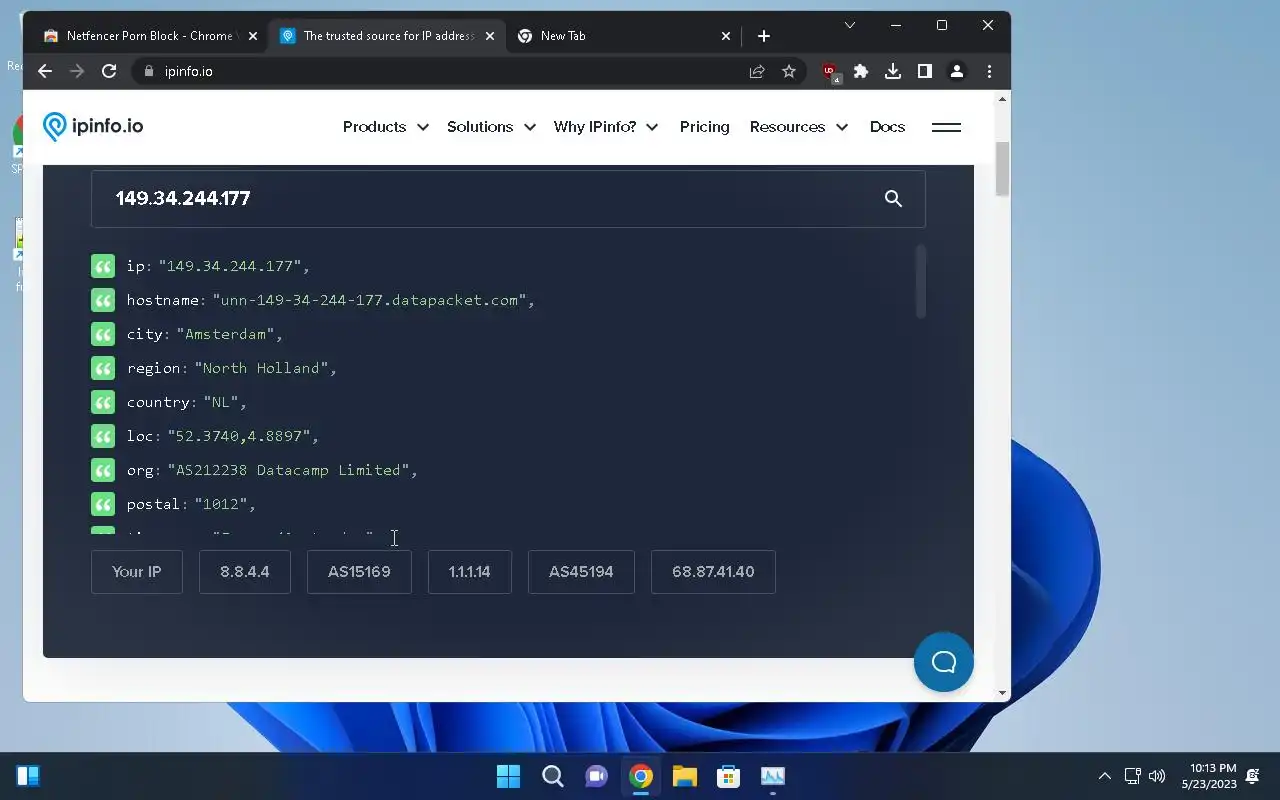This screenshot has height=800, width=1280.
Task: Open a new tab with plus button
Action: 763,36
